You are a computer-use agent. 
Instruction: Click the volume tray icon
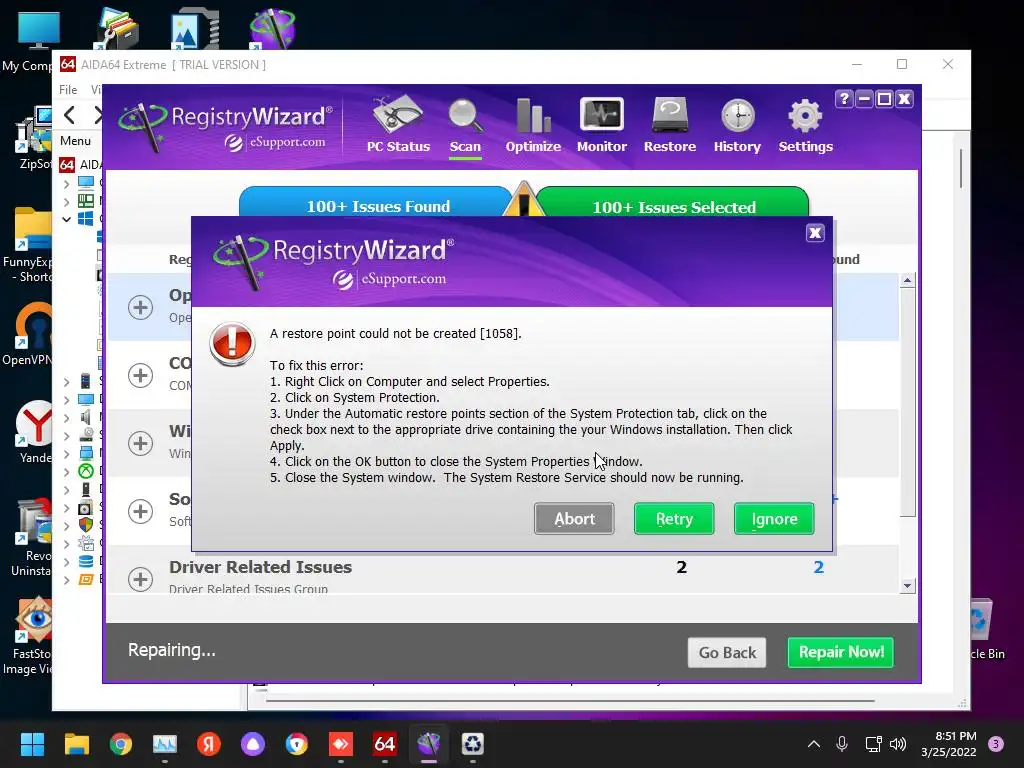898,744
